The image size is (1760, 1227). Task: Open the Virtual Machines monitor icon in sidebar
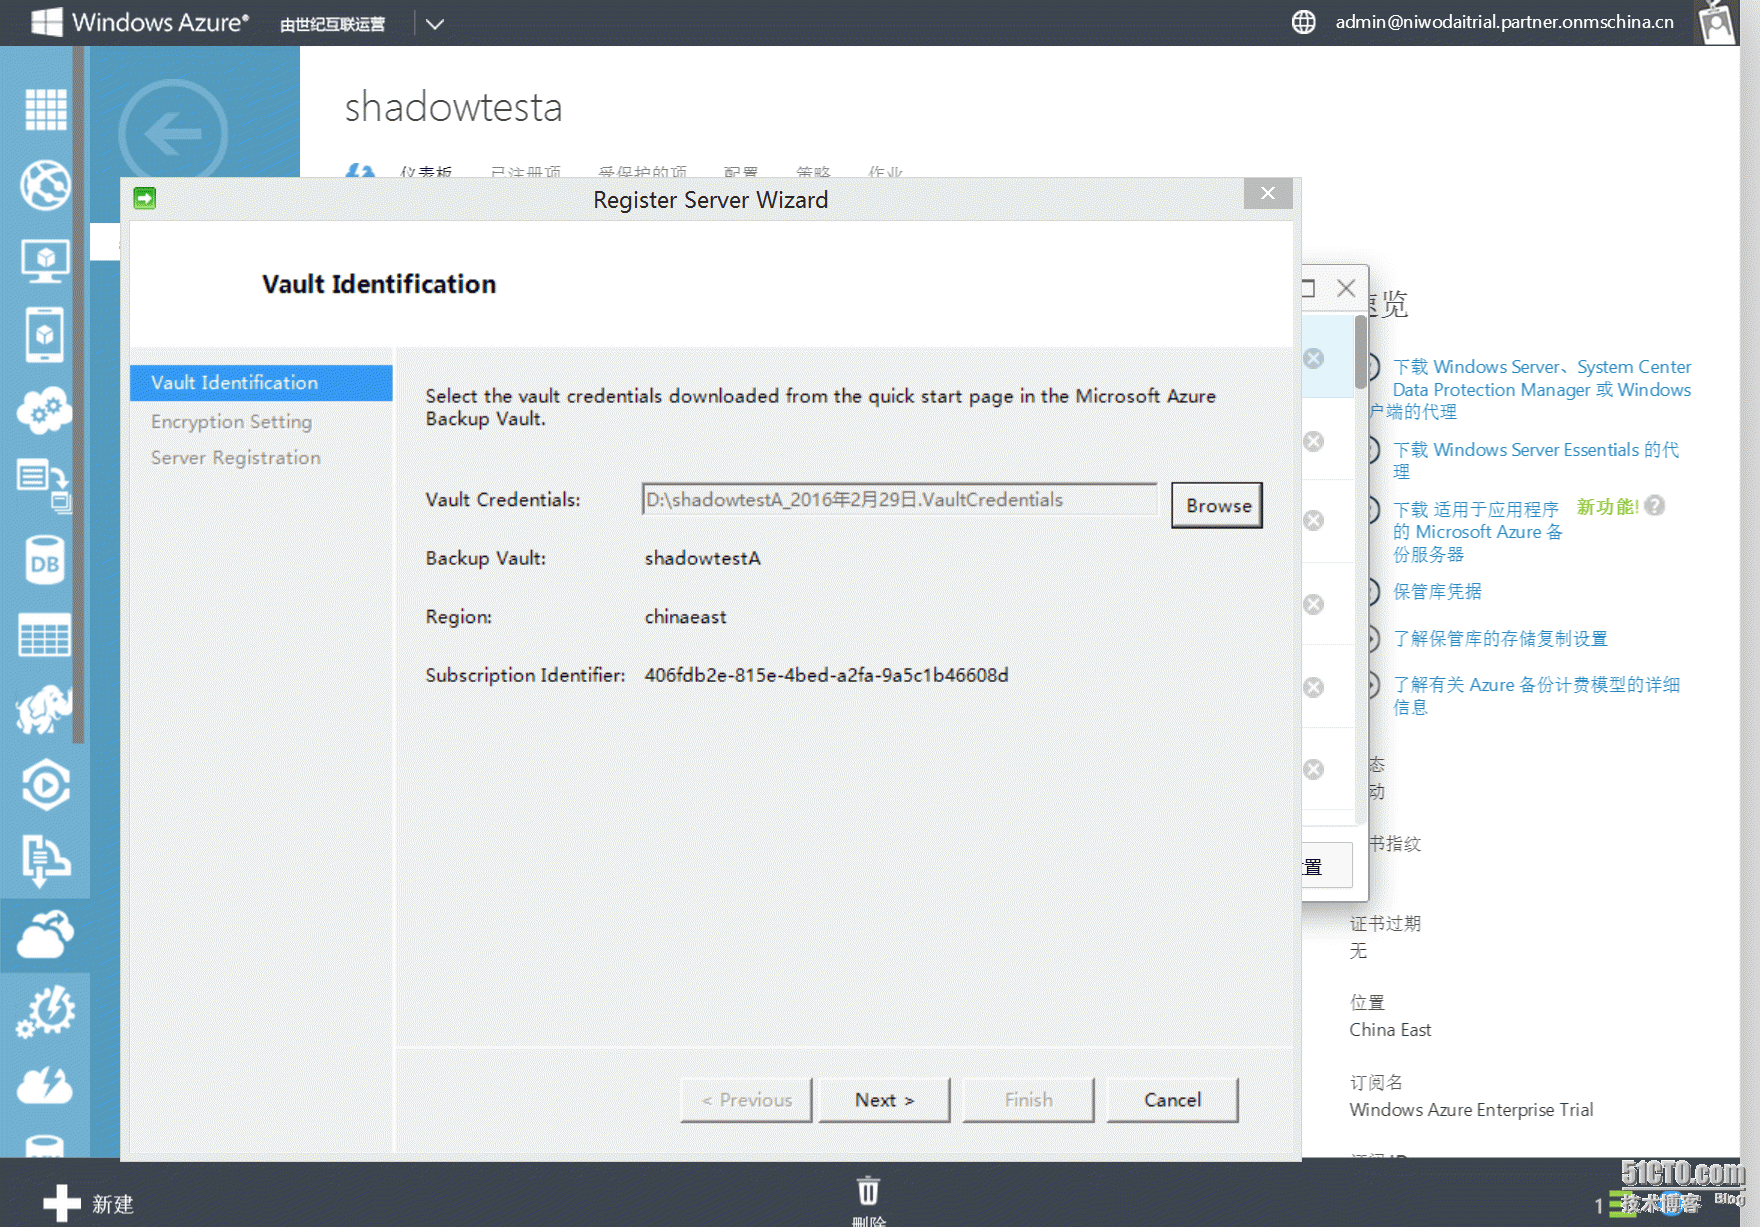45,261
